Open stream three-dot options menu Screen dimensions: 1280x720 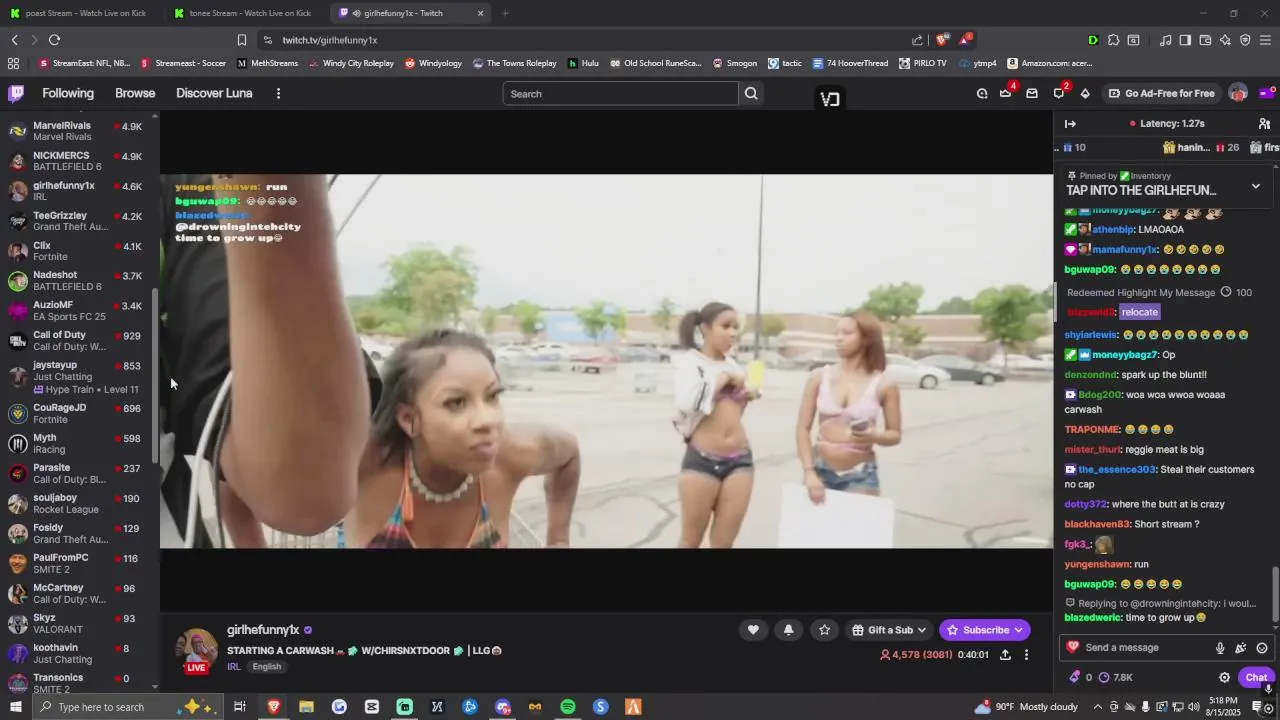click(1025, 655)
